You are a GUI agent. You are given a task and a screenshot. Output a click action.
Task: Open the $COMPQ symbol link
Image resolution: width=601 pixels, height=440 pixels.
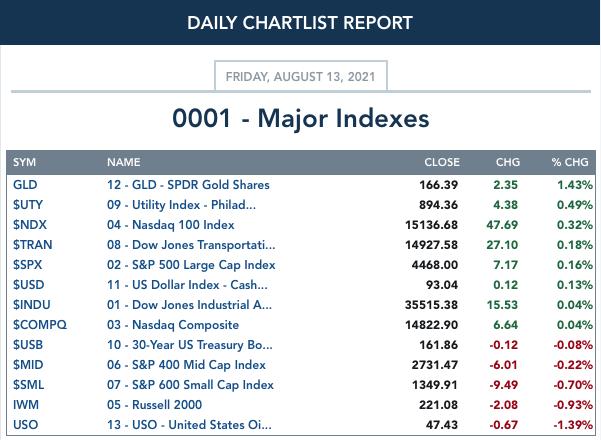pos(40,325)
